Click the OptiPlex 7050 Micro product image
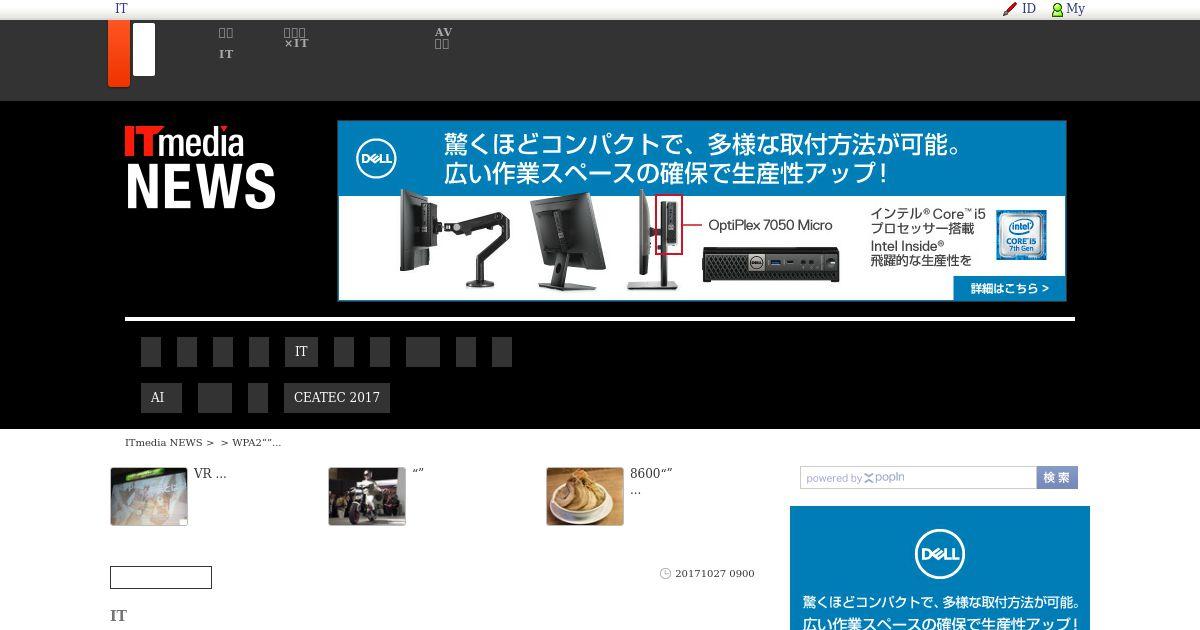 tap(770, 264)
